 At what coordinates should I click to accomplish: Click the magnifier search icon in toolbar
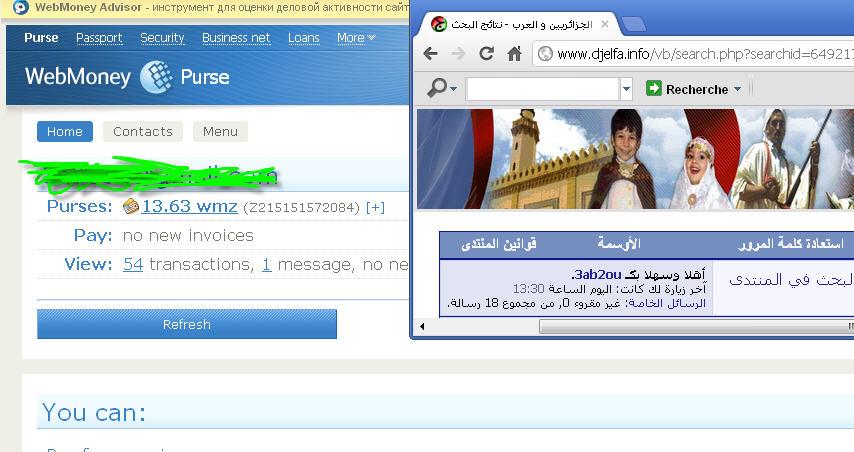click(437, 88)
